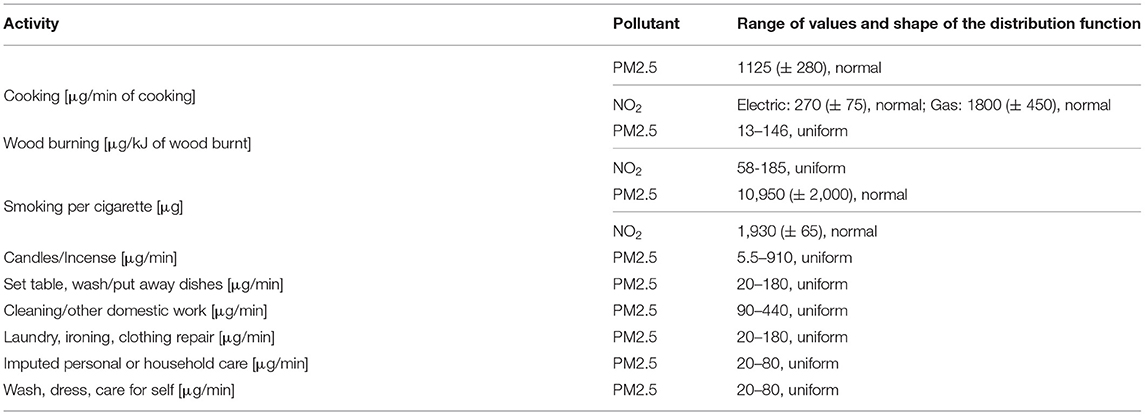The height and width of the screenshot is (415, 1145).
Task: Select the Electric and Gas NO2 values
Action: tap(924, 106)
